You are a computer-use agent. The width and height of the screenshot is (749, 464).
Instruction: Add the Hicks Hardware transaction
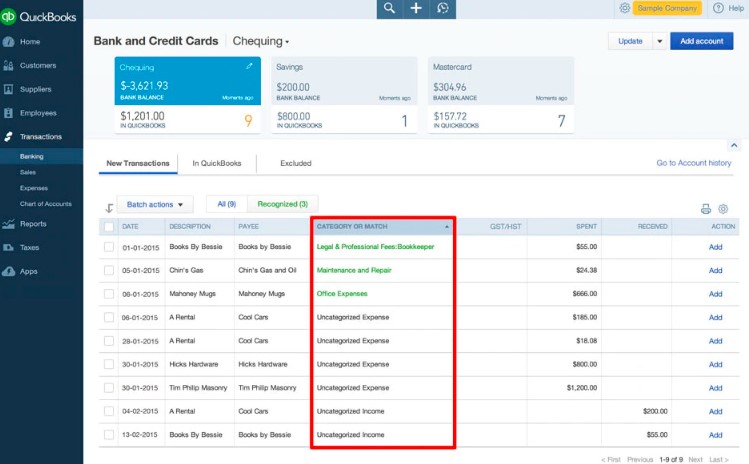pos(715,365)
